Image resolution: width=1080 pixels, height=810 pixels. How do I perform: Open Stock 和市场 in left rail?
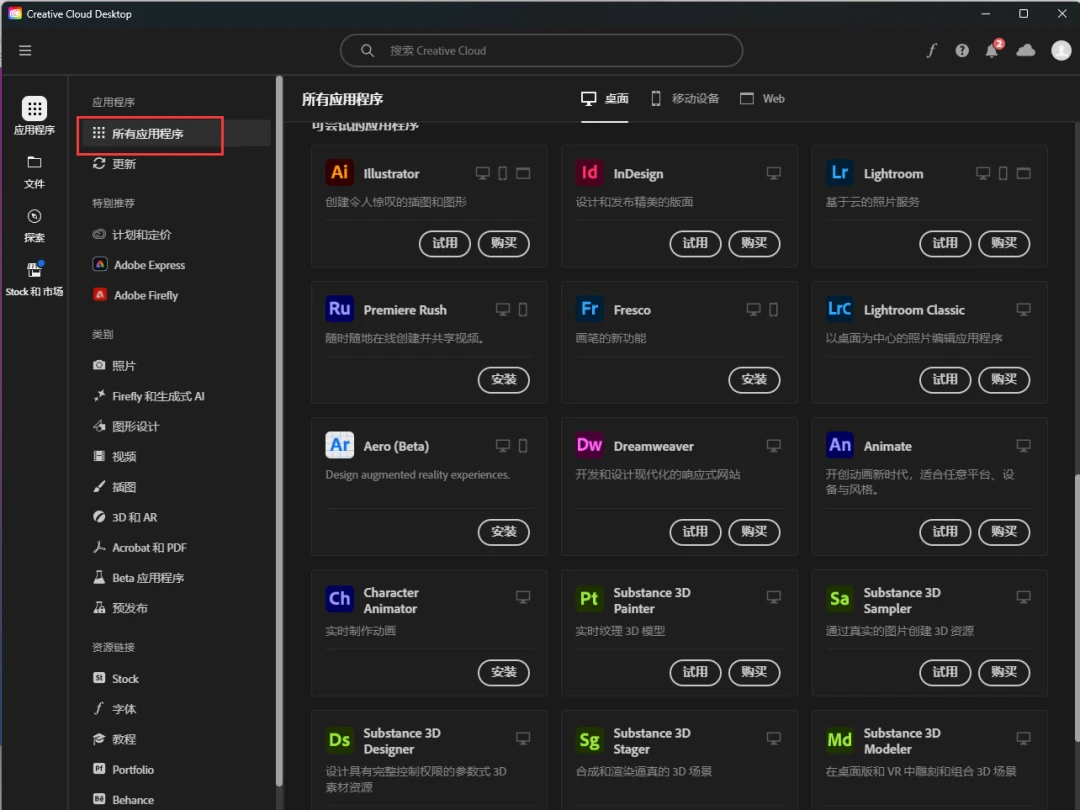tap(34, 280)
